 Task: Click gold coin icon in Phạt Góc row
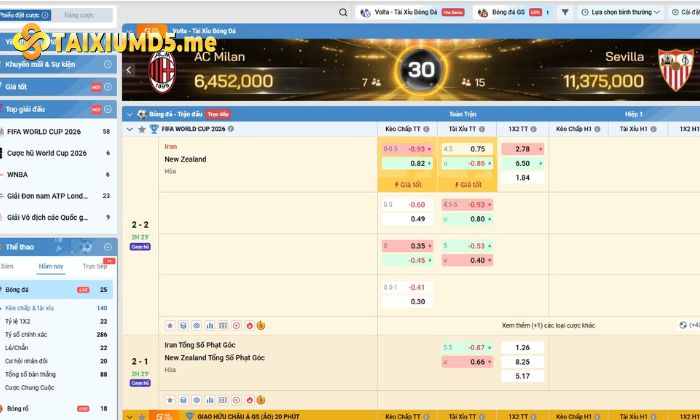point(261,400)
